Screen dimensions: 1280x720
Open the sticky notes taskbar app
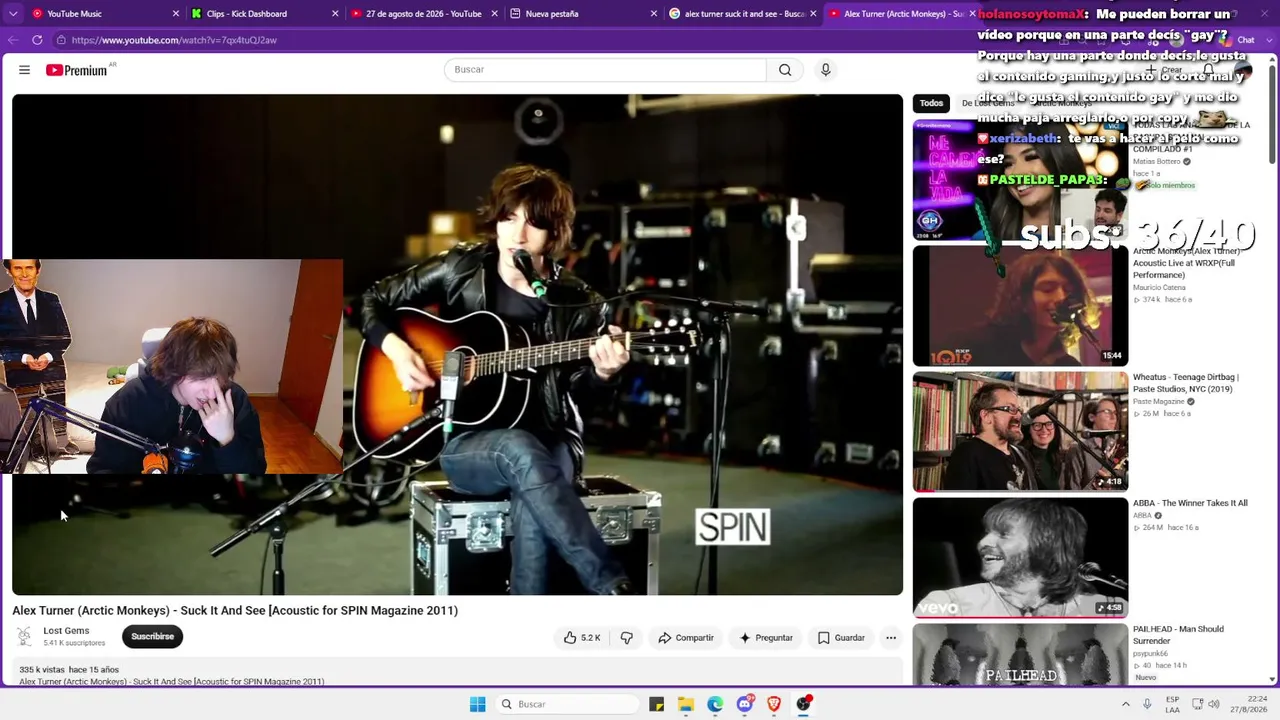(657, 704)
